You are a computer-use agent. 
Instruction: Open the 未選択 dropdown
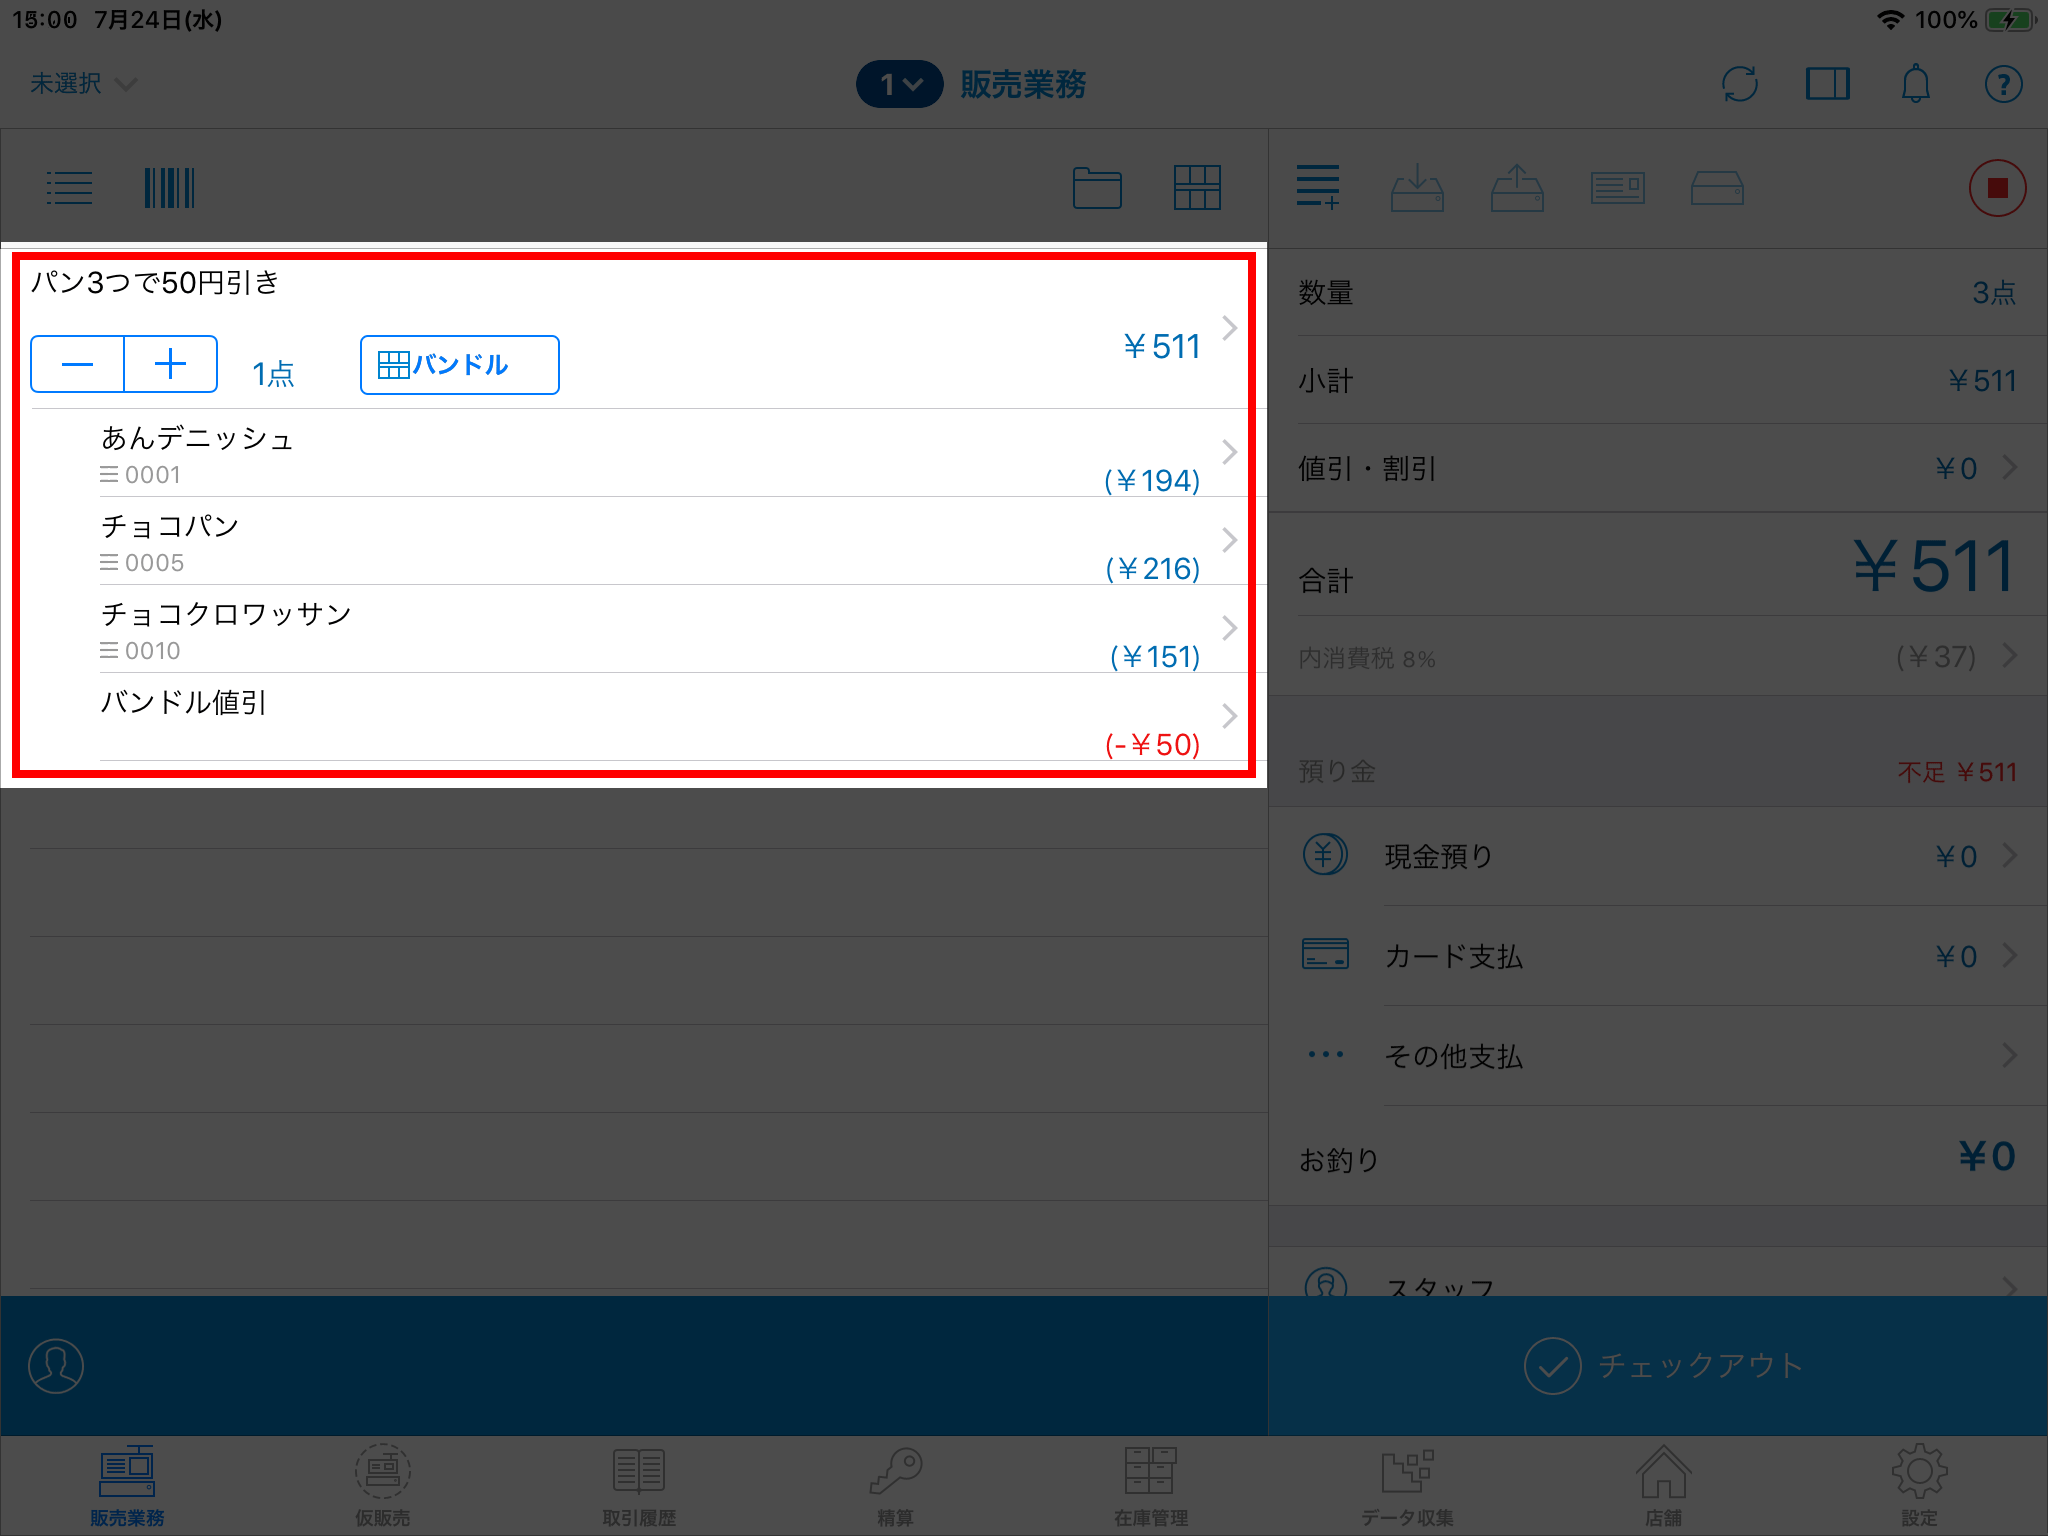point(83,84)
